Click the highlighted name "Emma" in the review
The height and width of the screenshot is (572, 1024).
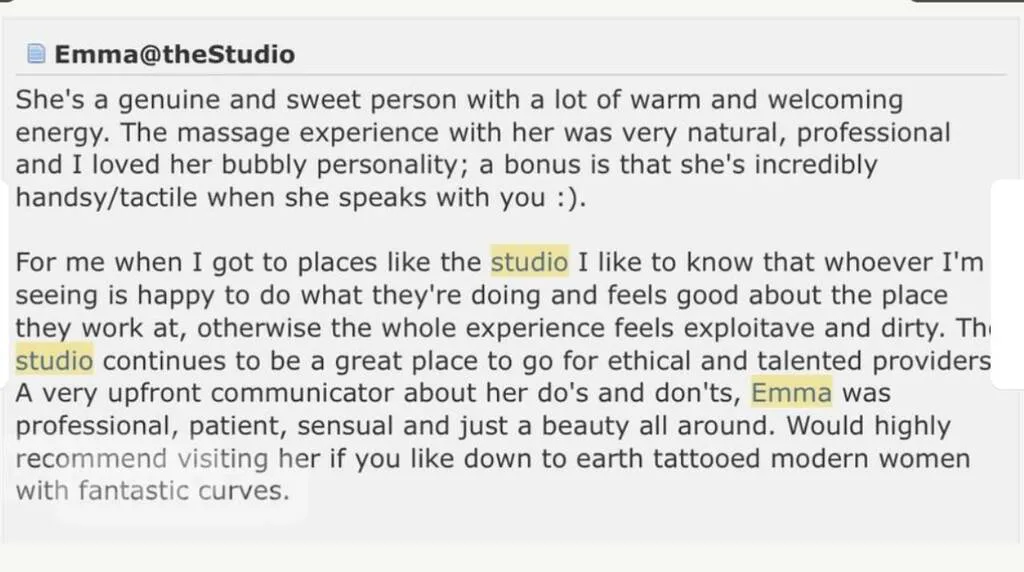tap(791, 392)
